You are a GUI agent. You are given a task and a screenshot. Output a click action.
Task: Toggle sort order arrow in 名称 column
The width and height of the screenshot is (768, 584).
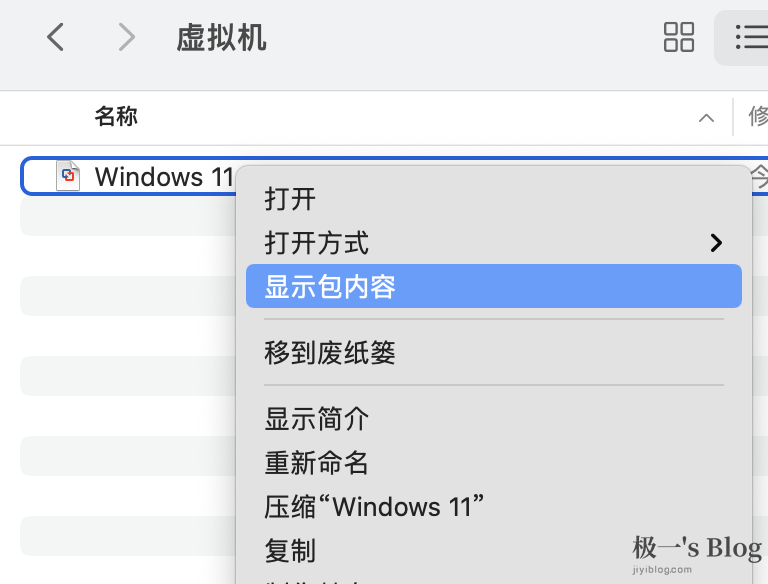point(706,118)
